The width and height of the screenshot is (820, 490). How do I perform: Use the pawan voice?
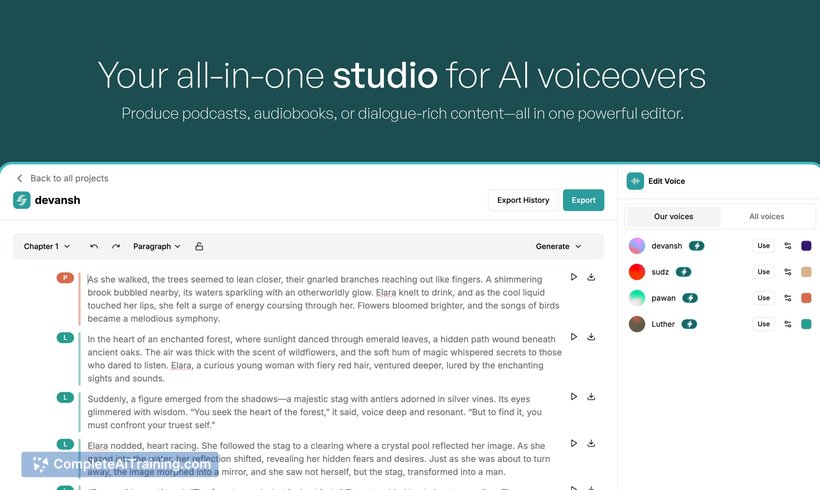(x=764, y=298)
